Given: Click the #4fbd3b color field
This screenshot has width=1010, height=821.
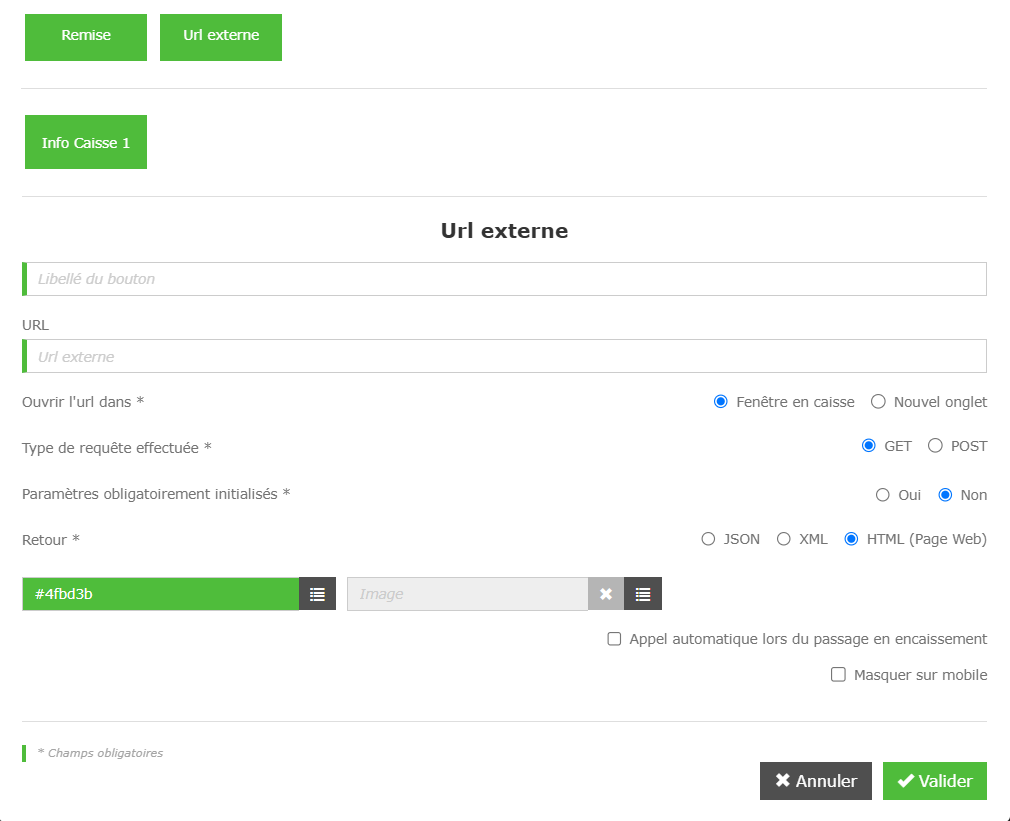Looking at the screenshot, I should tap(160, 594).
